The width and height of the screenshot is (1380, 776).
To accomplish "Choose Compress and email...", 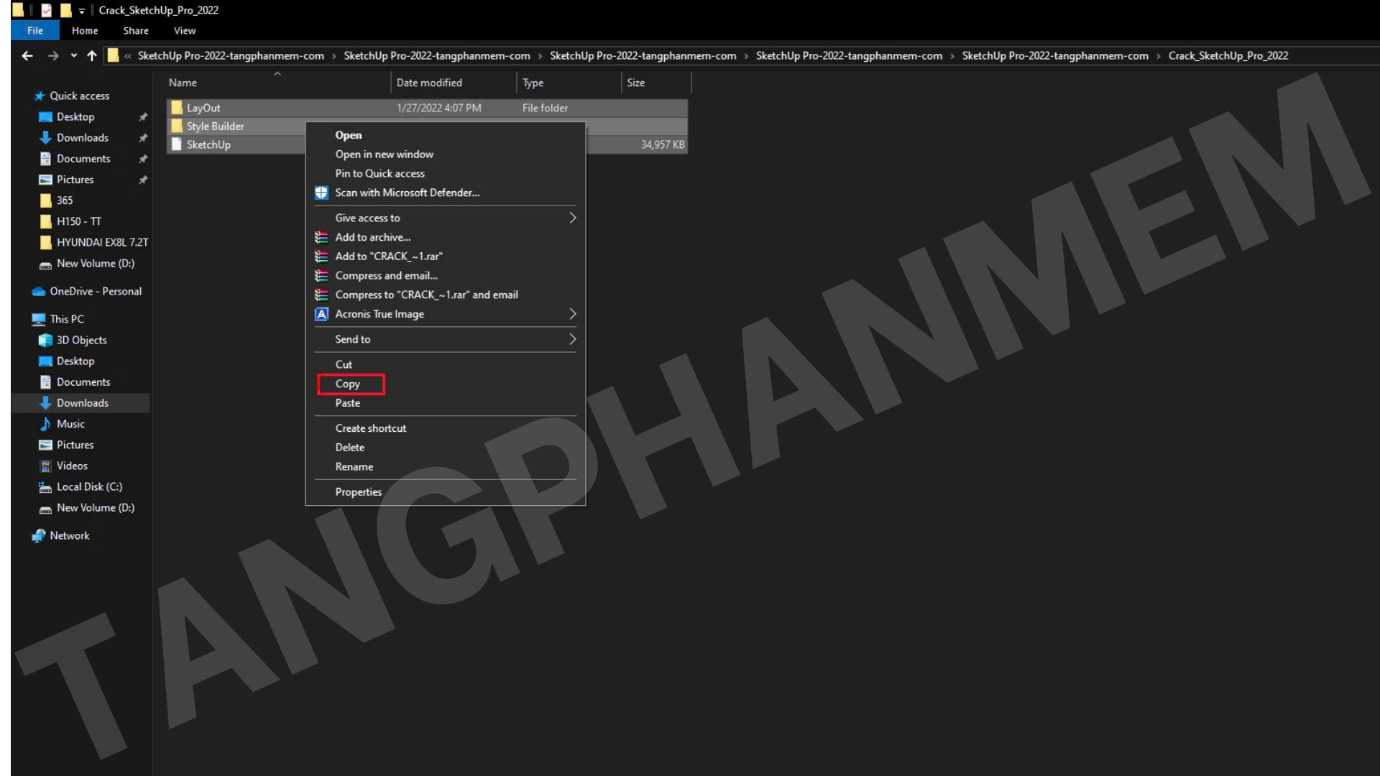I will [387, 276].
